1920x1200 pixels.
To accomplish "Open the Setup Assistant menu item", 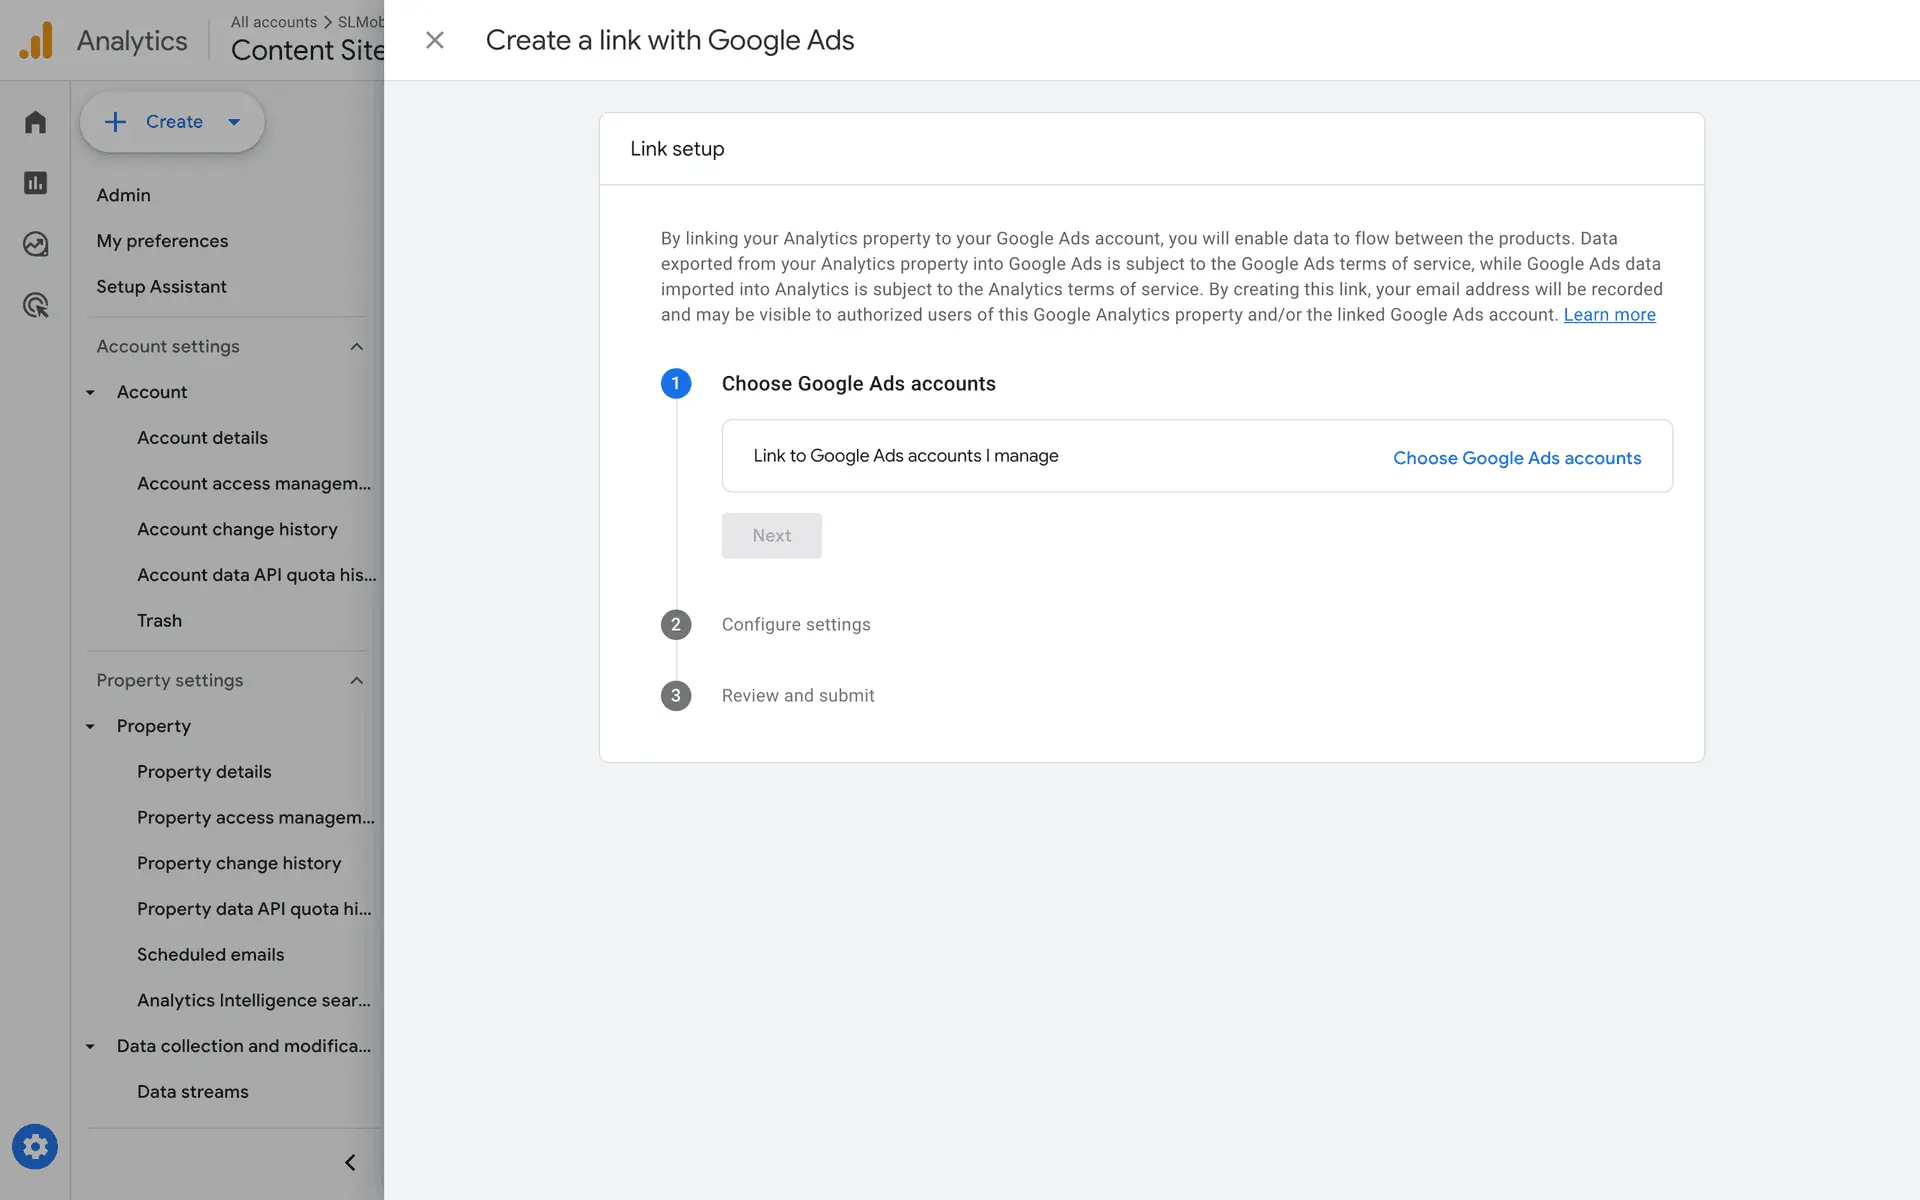I will pyautogui.click(x=161, y=287).
